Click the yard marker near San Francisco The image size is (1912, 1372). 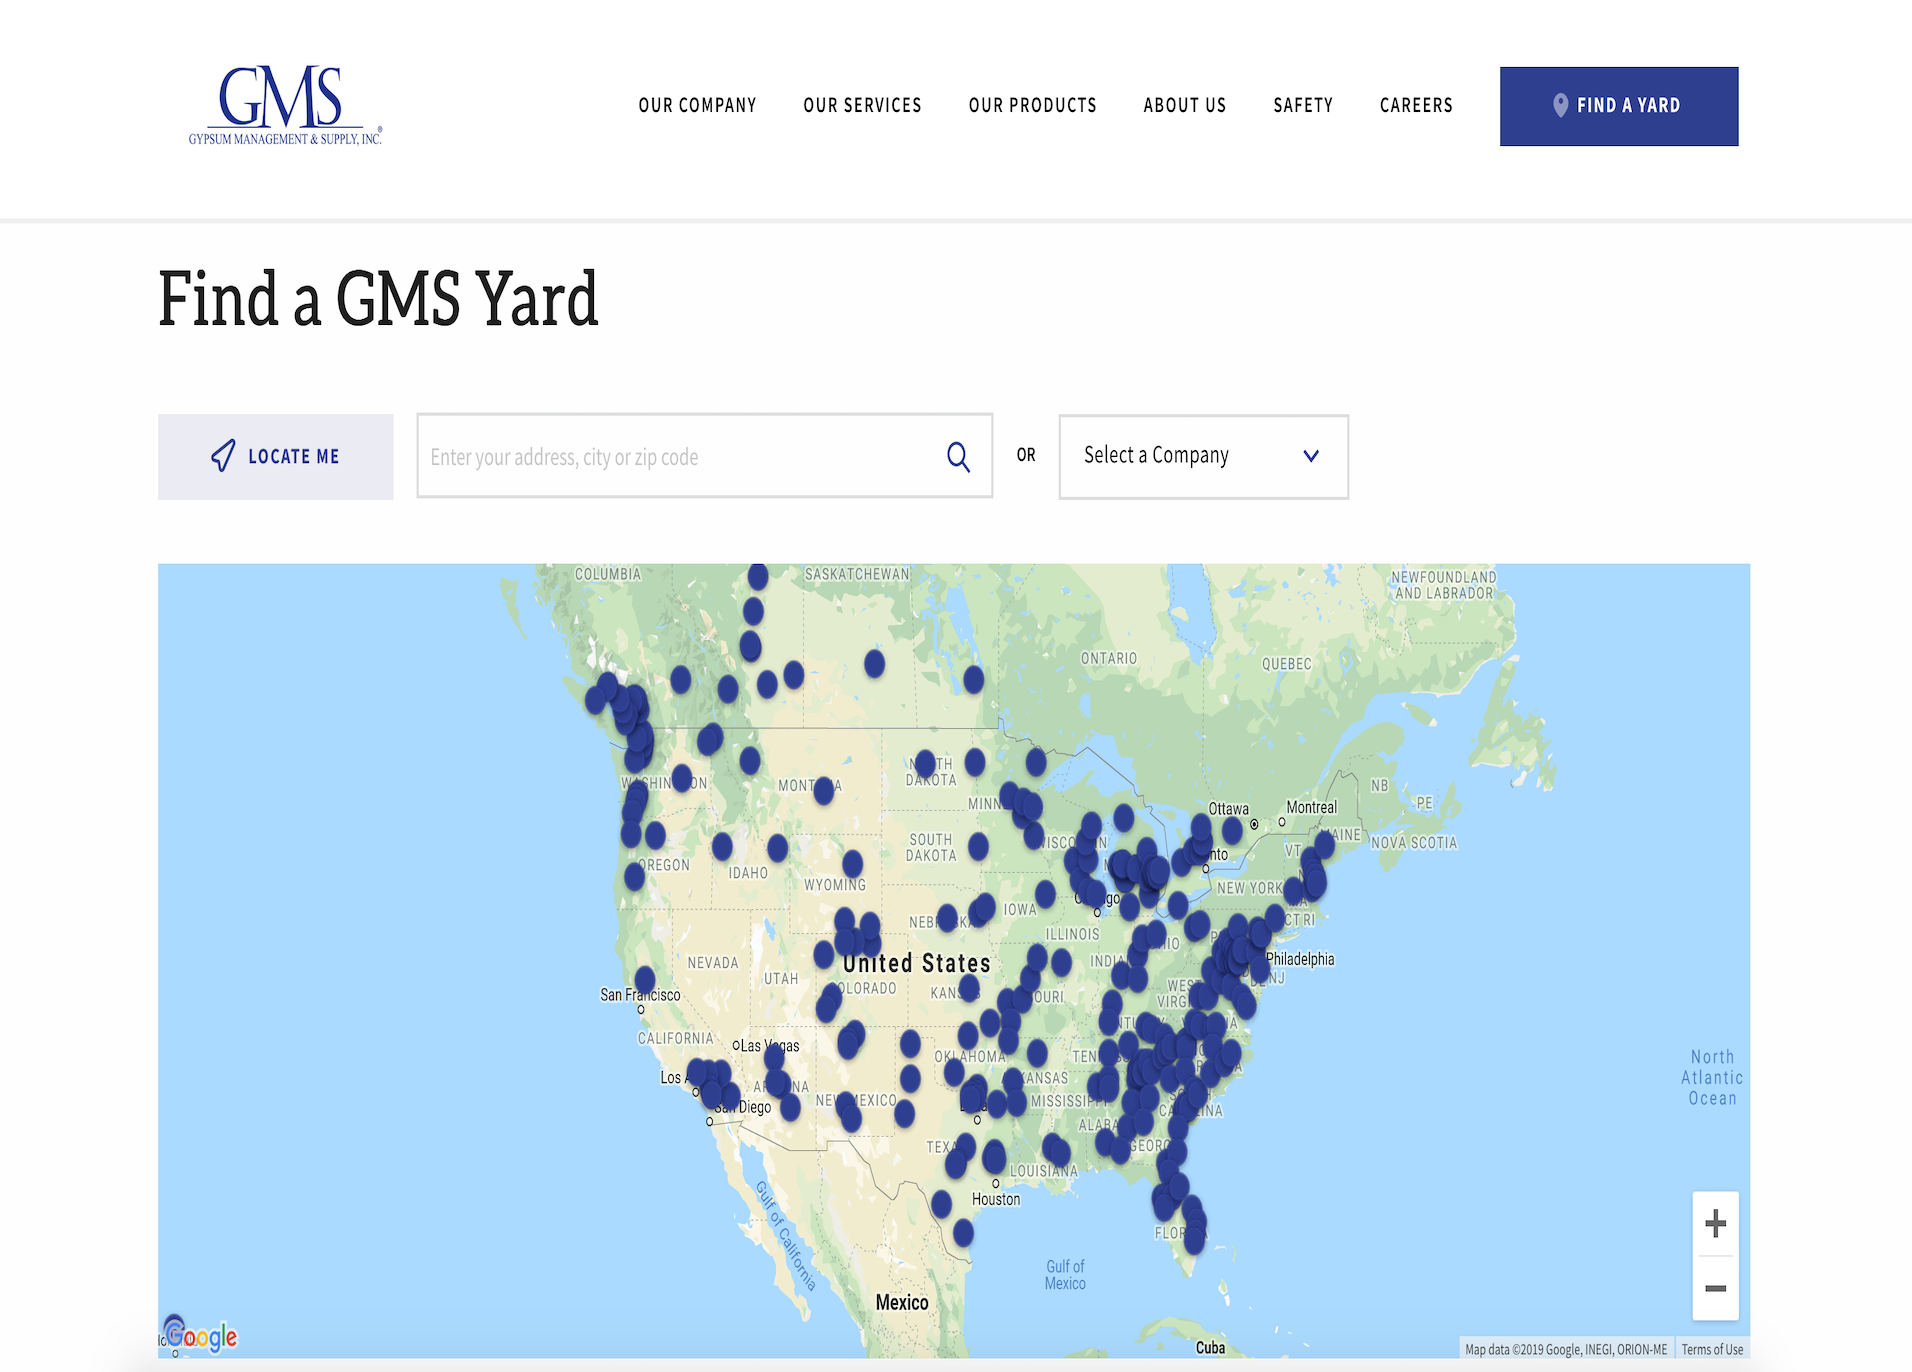(645, 979)
